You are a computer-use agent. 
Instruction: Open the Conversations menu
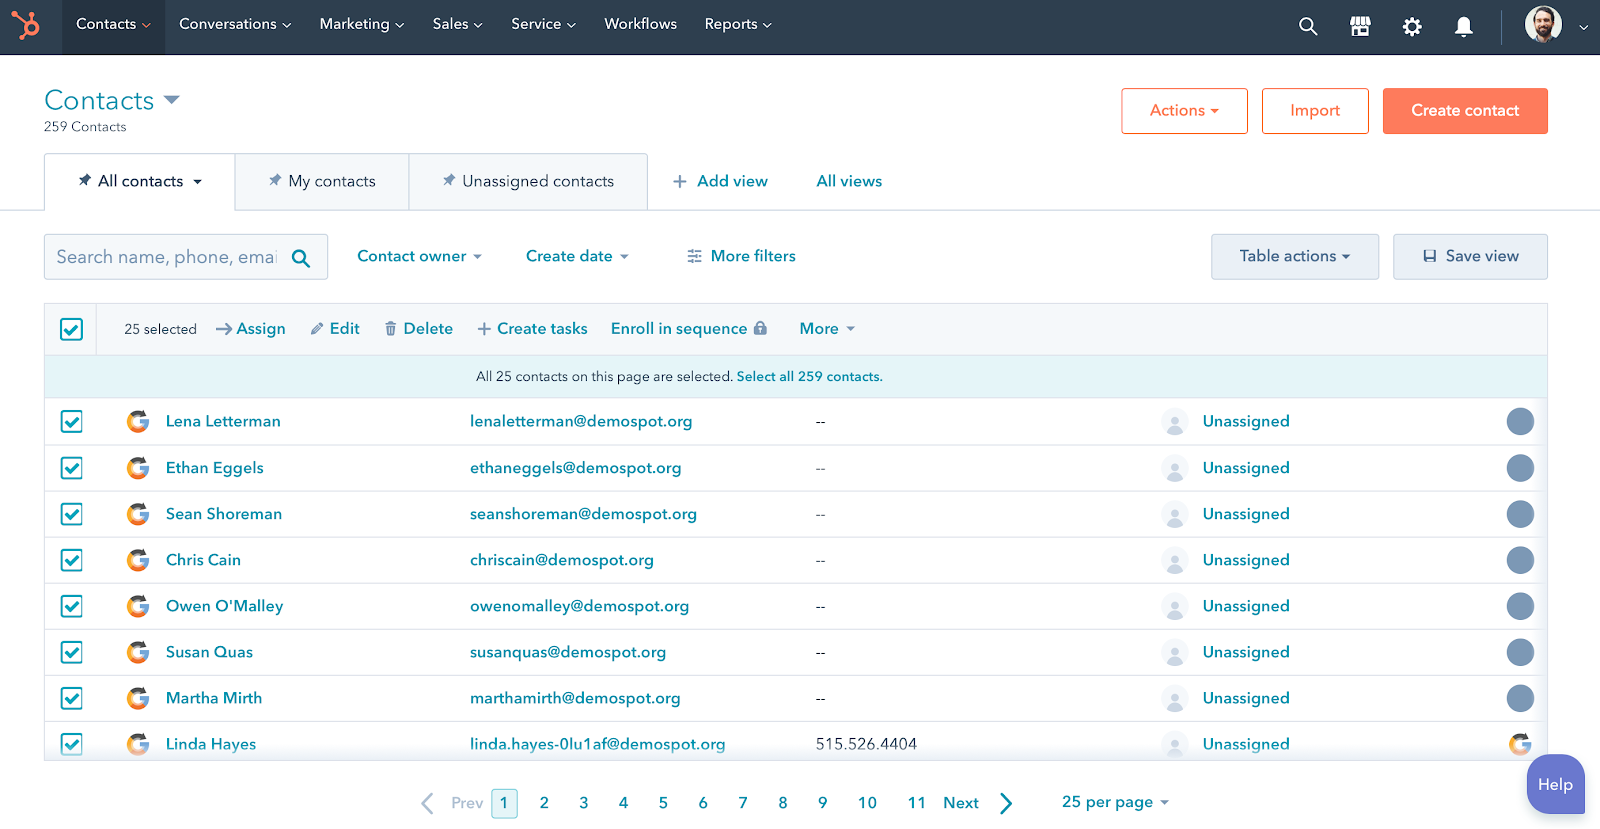tap(235, 24)
